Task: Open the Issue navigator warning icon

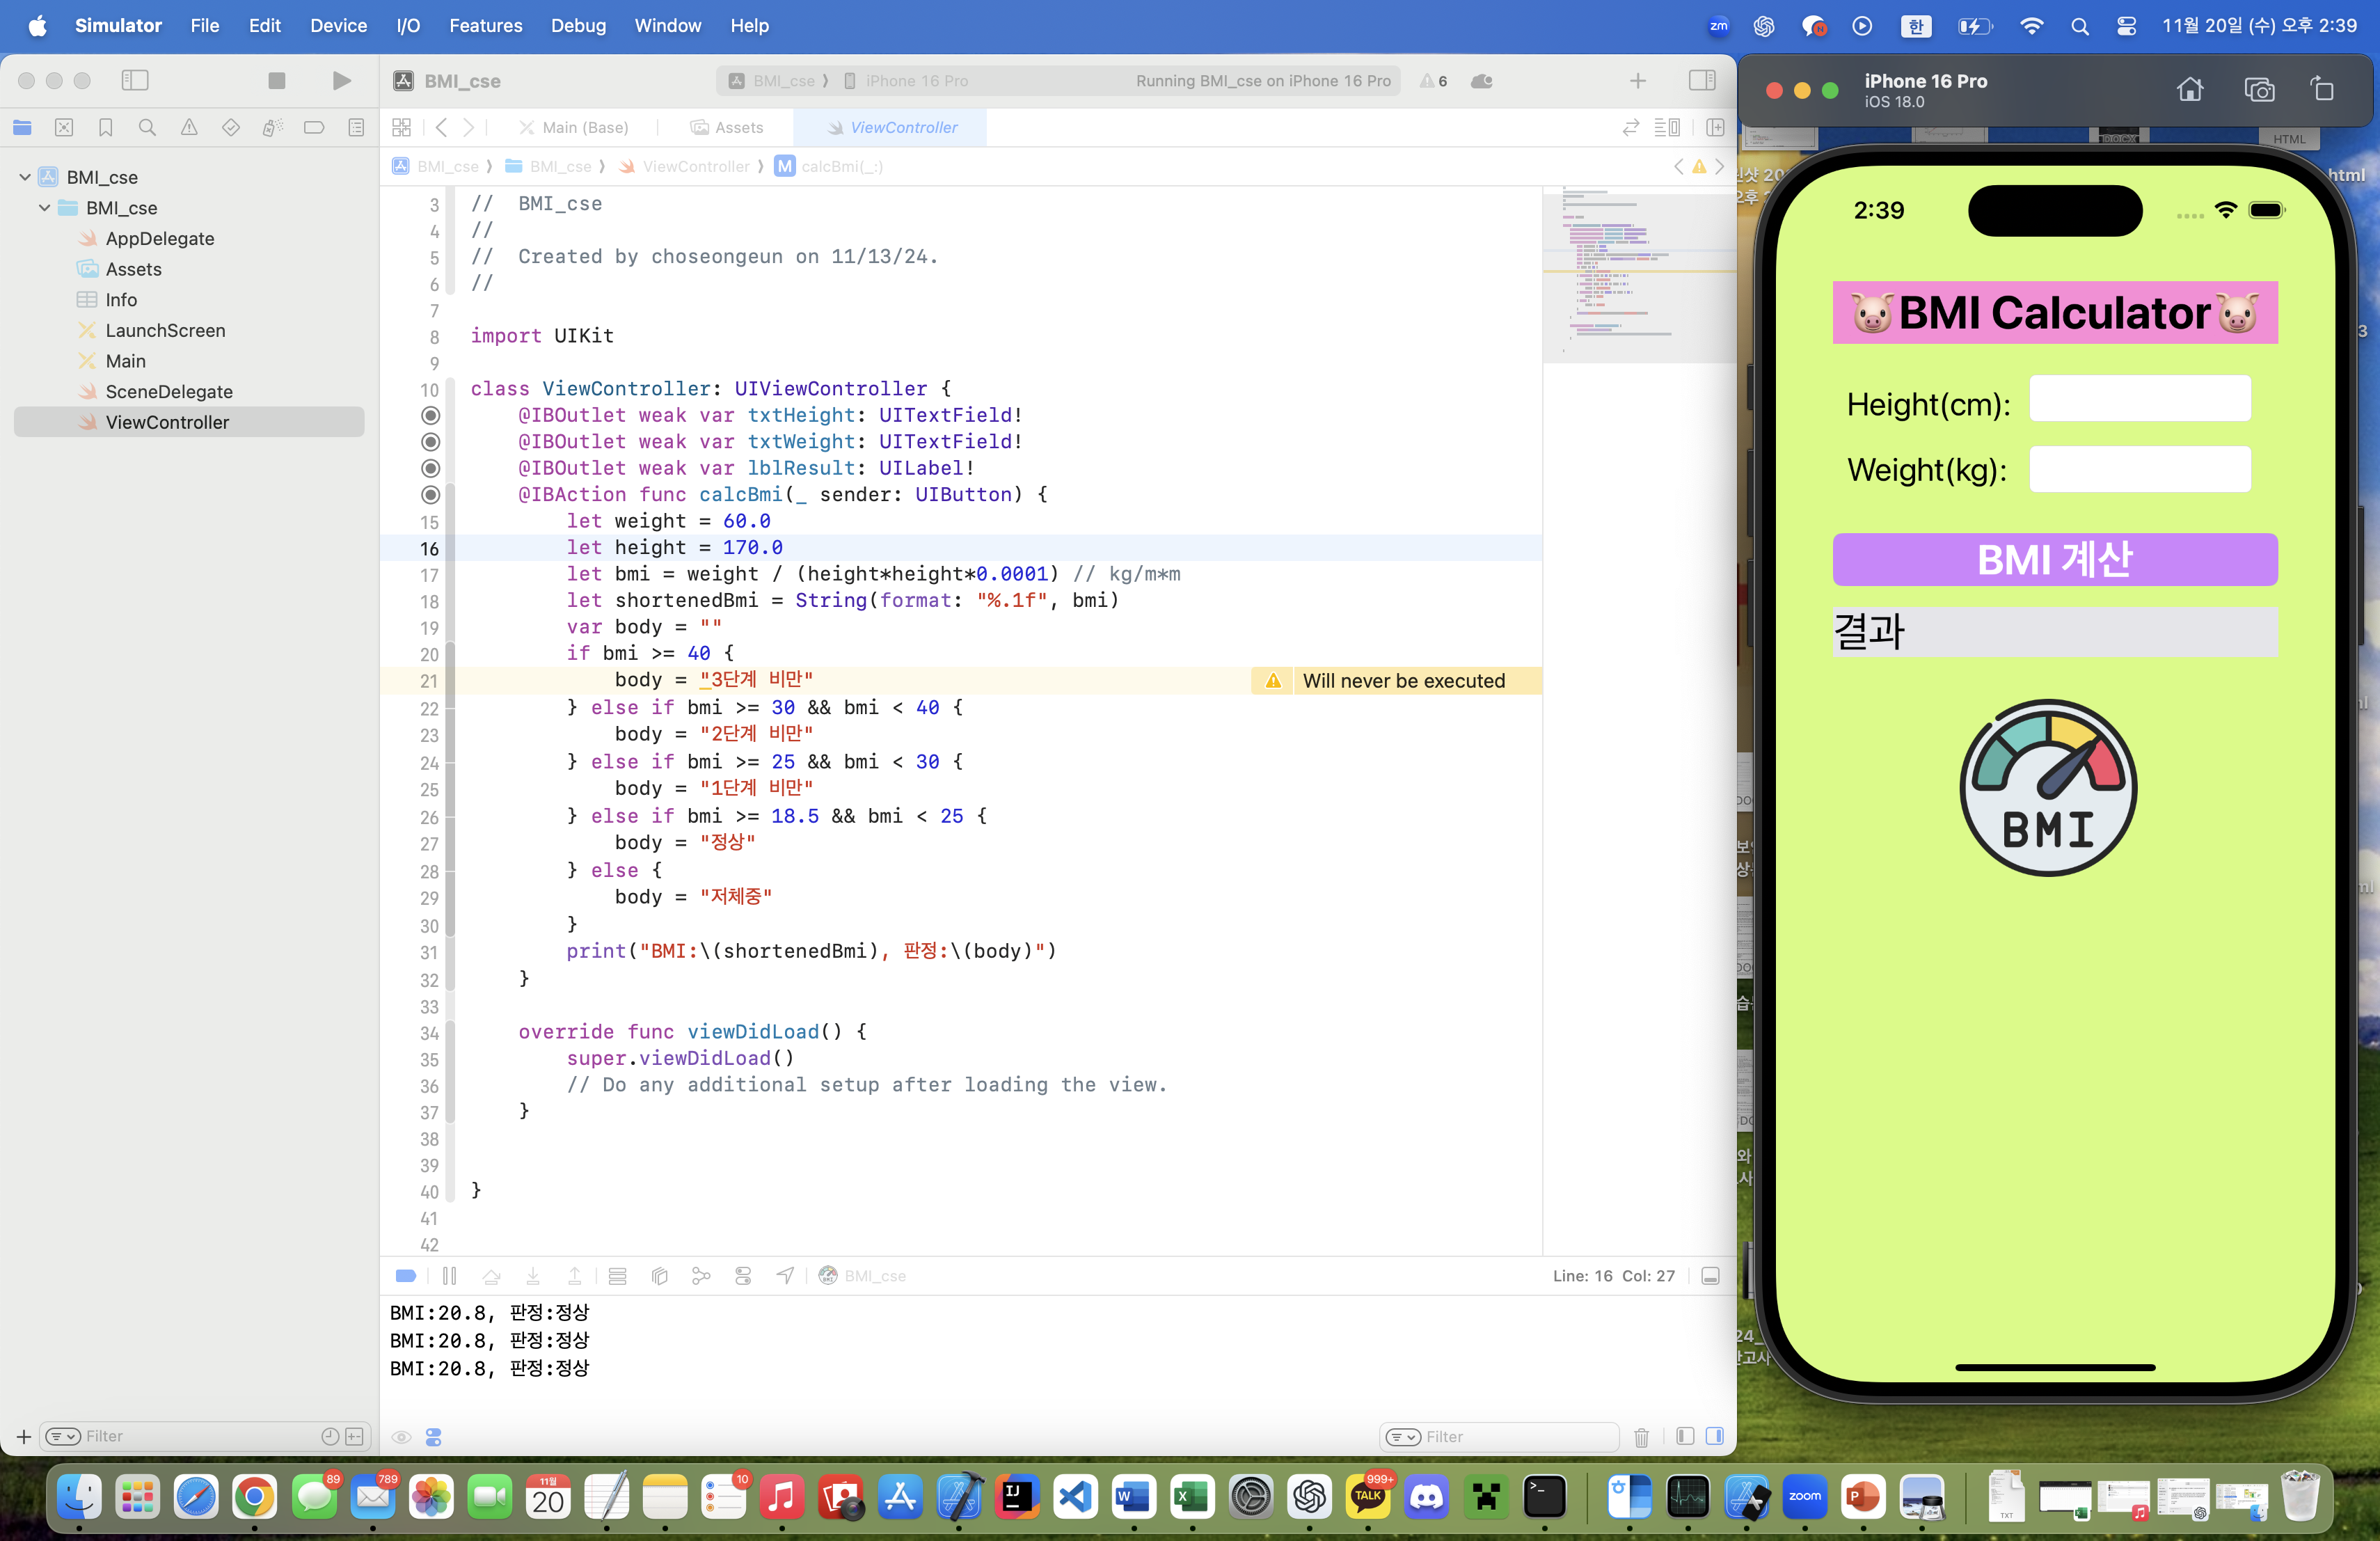Action: click(189, 127)
